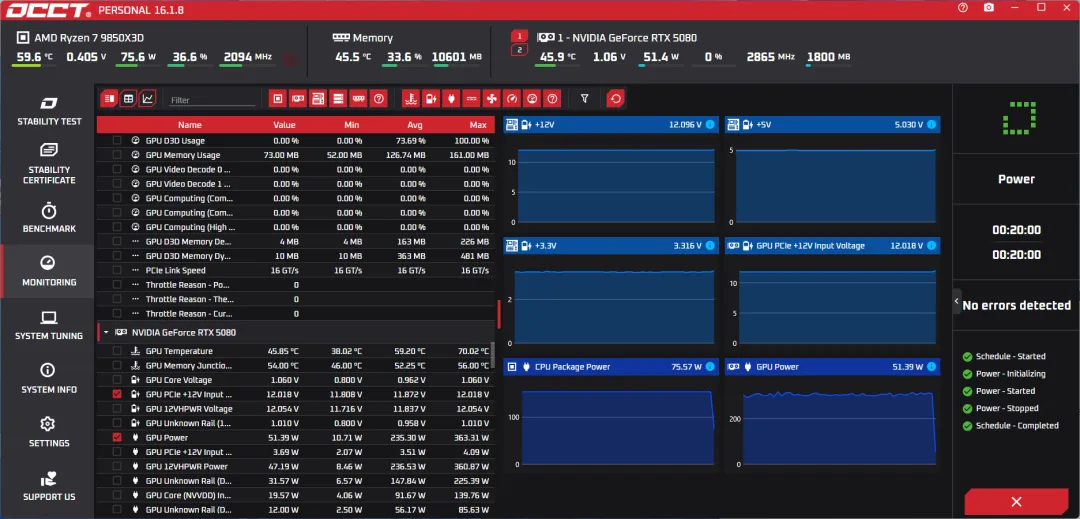Image resolution: width=1080 pixels, height=519 pixels.
Task: Open the Stability Certificate section
Action: [48, 164]
